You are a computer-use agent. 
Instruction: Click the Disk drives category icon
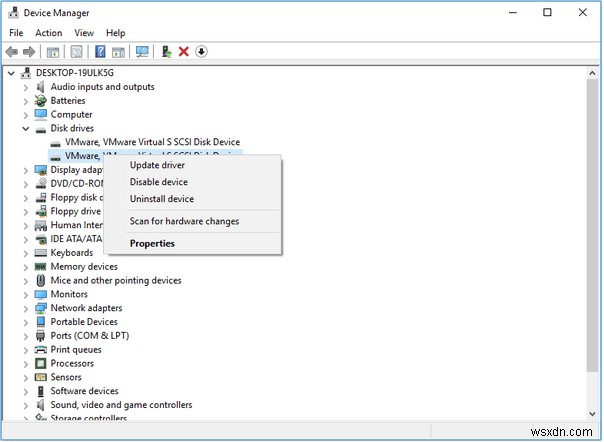tap(40, 129)
